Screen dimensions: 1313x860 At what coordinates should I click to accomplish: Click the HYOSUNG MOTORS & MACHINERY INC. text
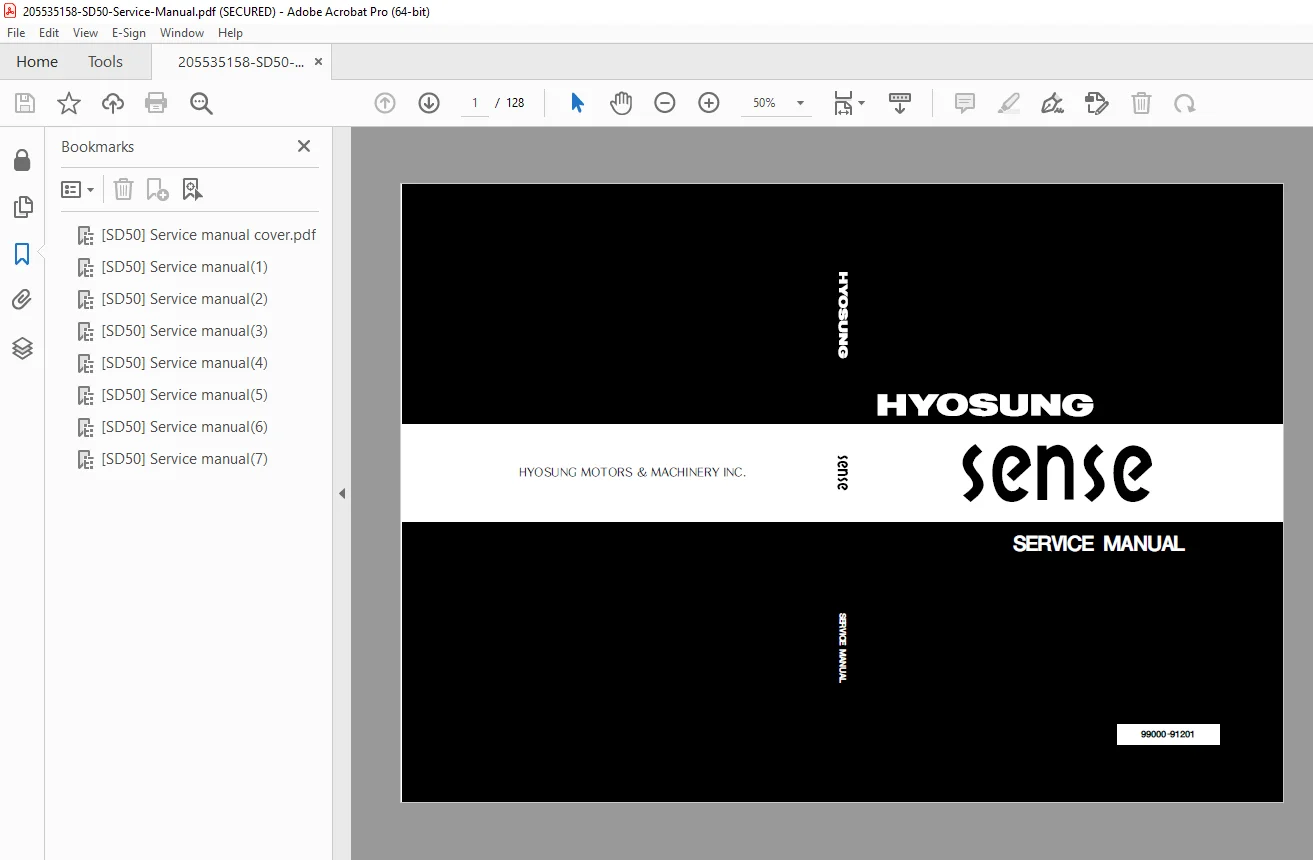(x=632, y=472)
